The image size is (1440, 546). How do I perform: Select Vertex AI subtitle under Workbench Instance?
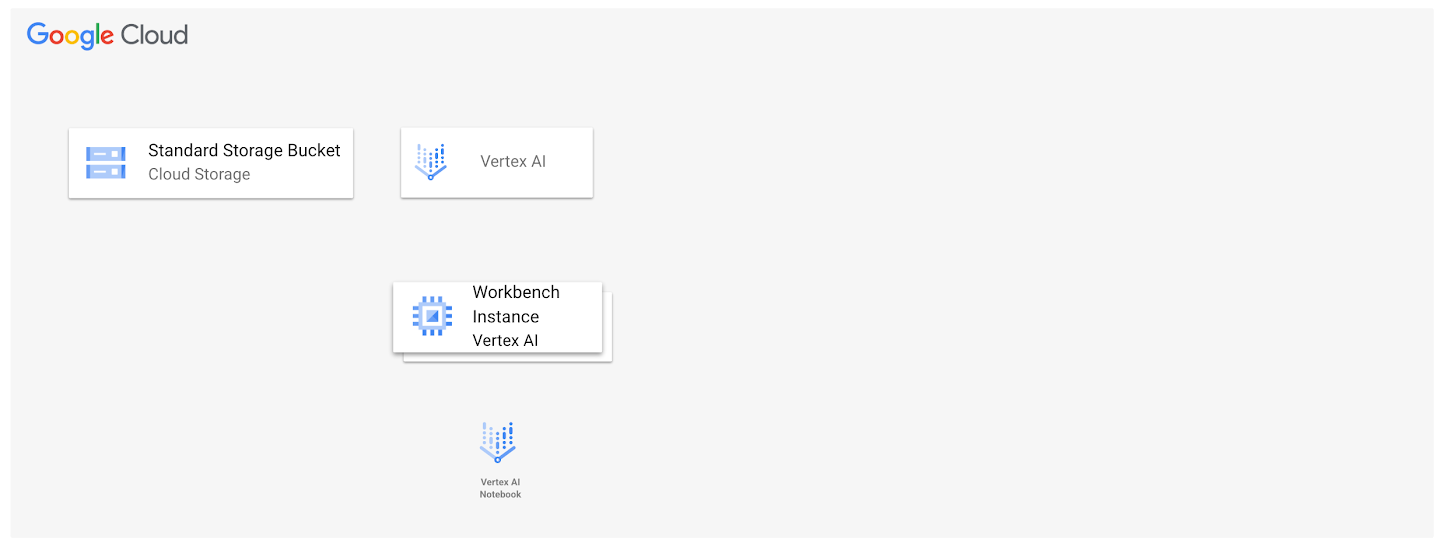pos(506,340)
